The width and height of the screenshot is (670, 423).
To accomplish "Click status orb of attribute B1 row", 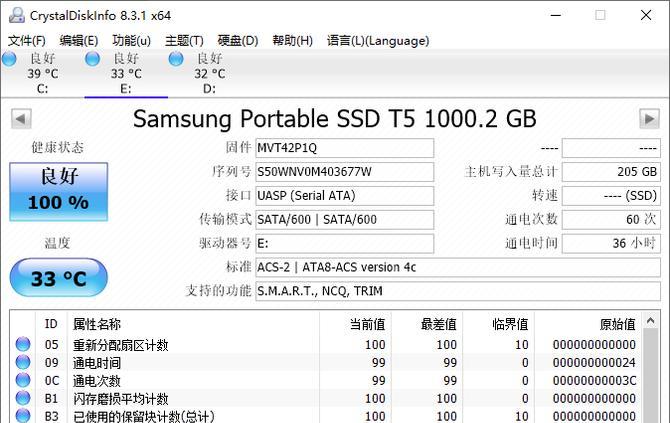I will [x=23, y=398].
